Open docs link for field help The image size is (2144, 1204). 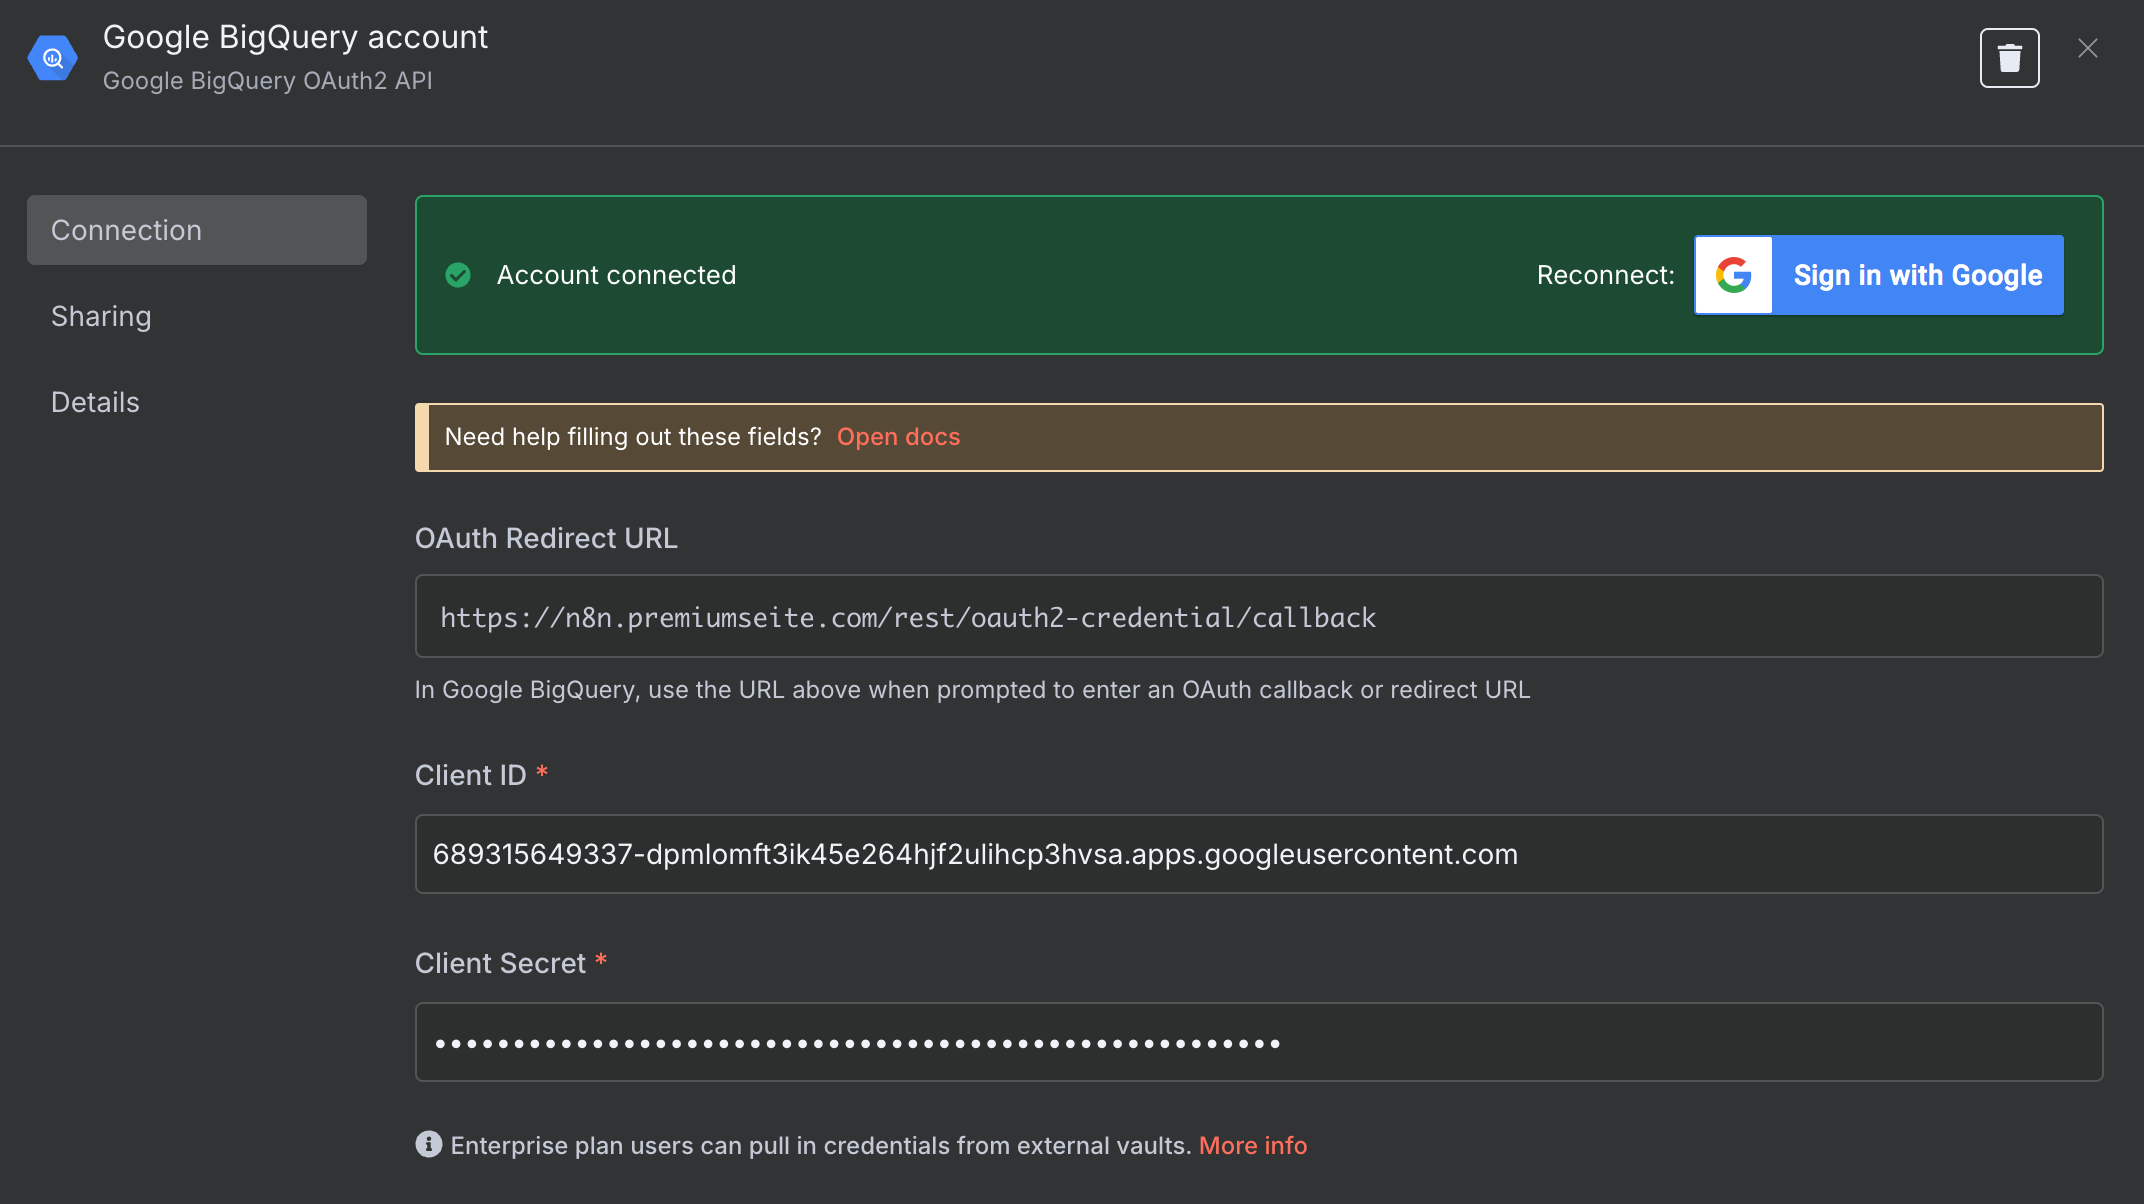(x=898, y=437)
